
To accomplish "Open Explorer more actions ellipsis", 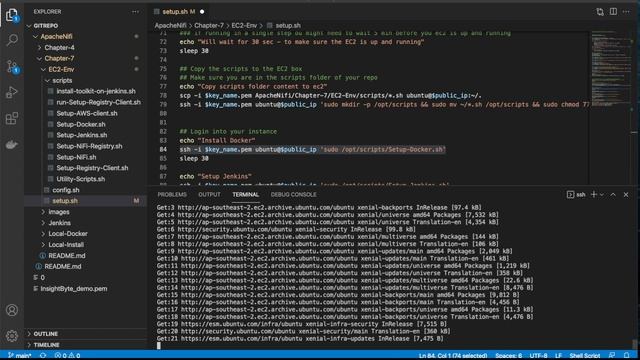I will 136,12.
